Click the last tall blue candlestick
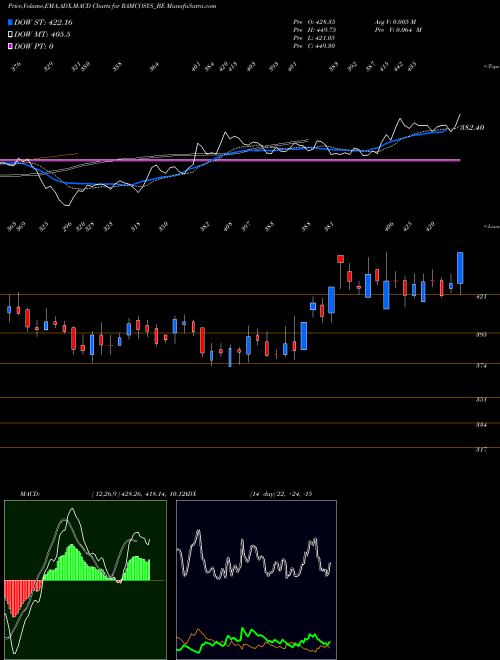The height and width of the screenshot is (660, 500). [x=460, y=268]
